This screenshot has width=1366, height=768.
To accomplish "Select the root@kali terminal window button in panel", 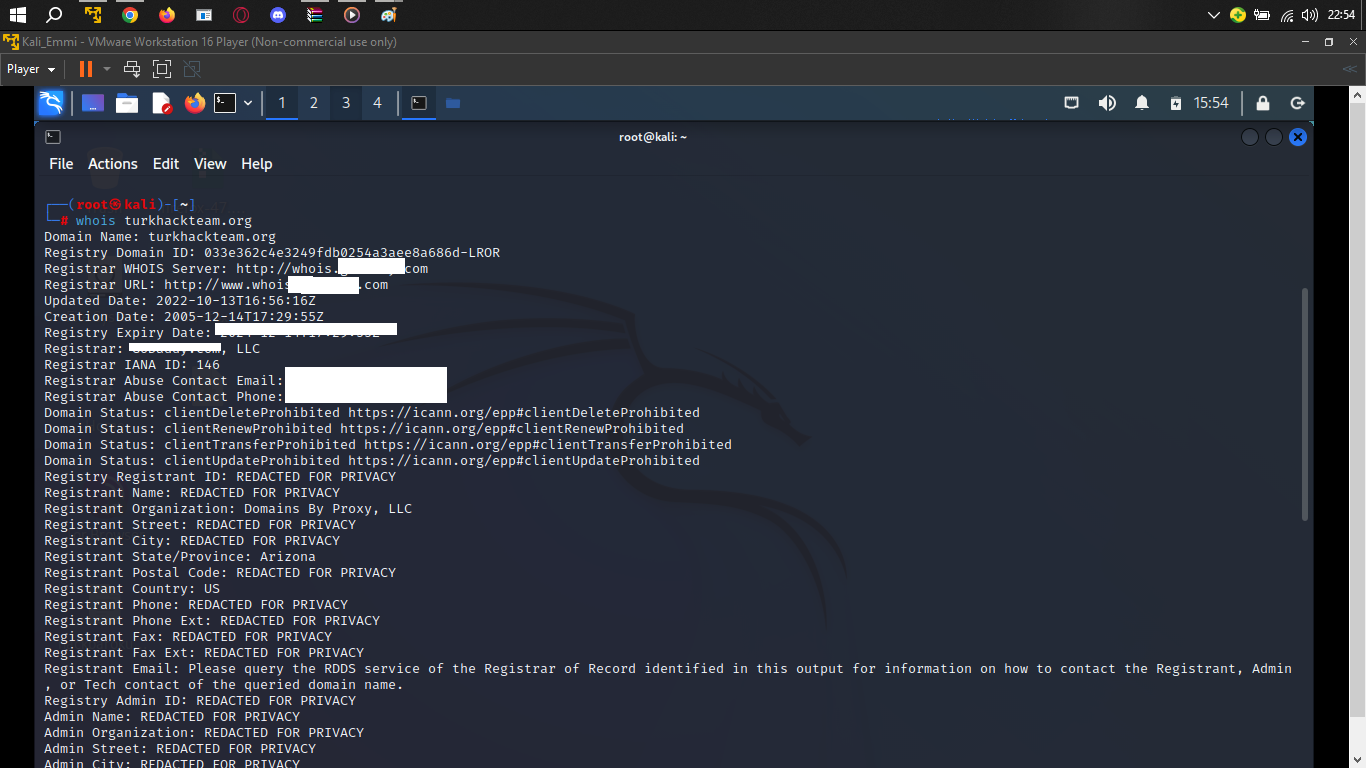I will 419,103.
